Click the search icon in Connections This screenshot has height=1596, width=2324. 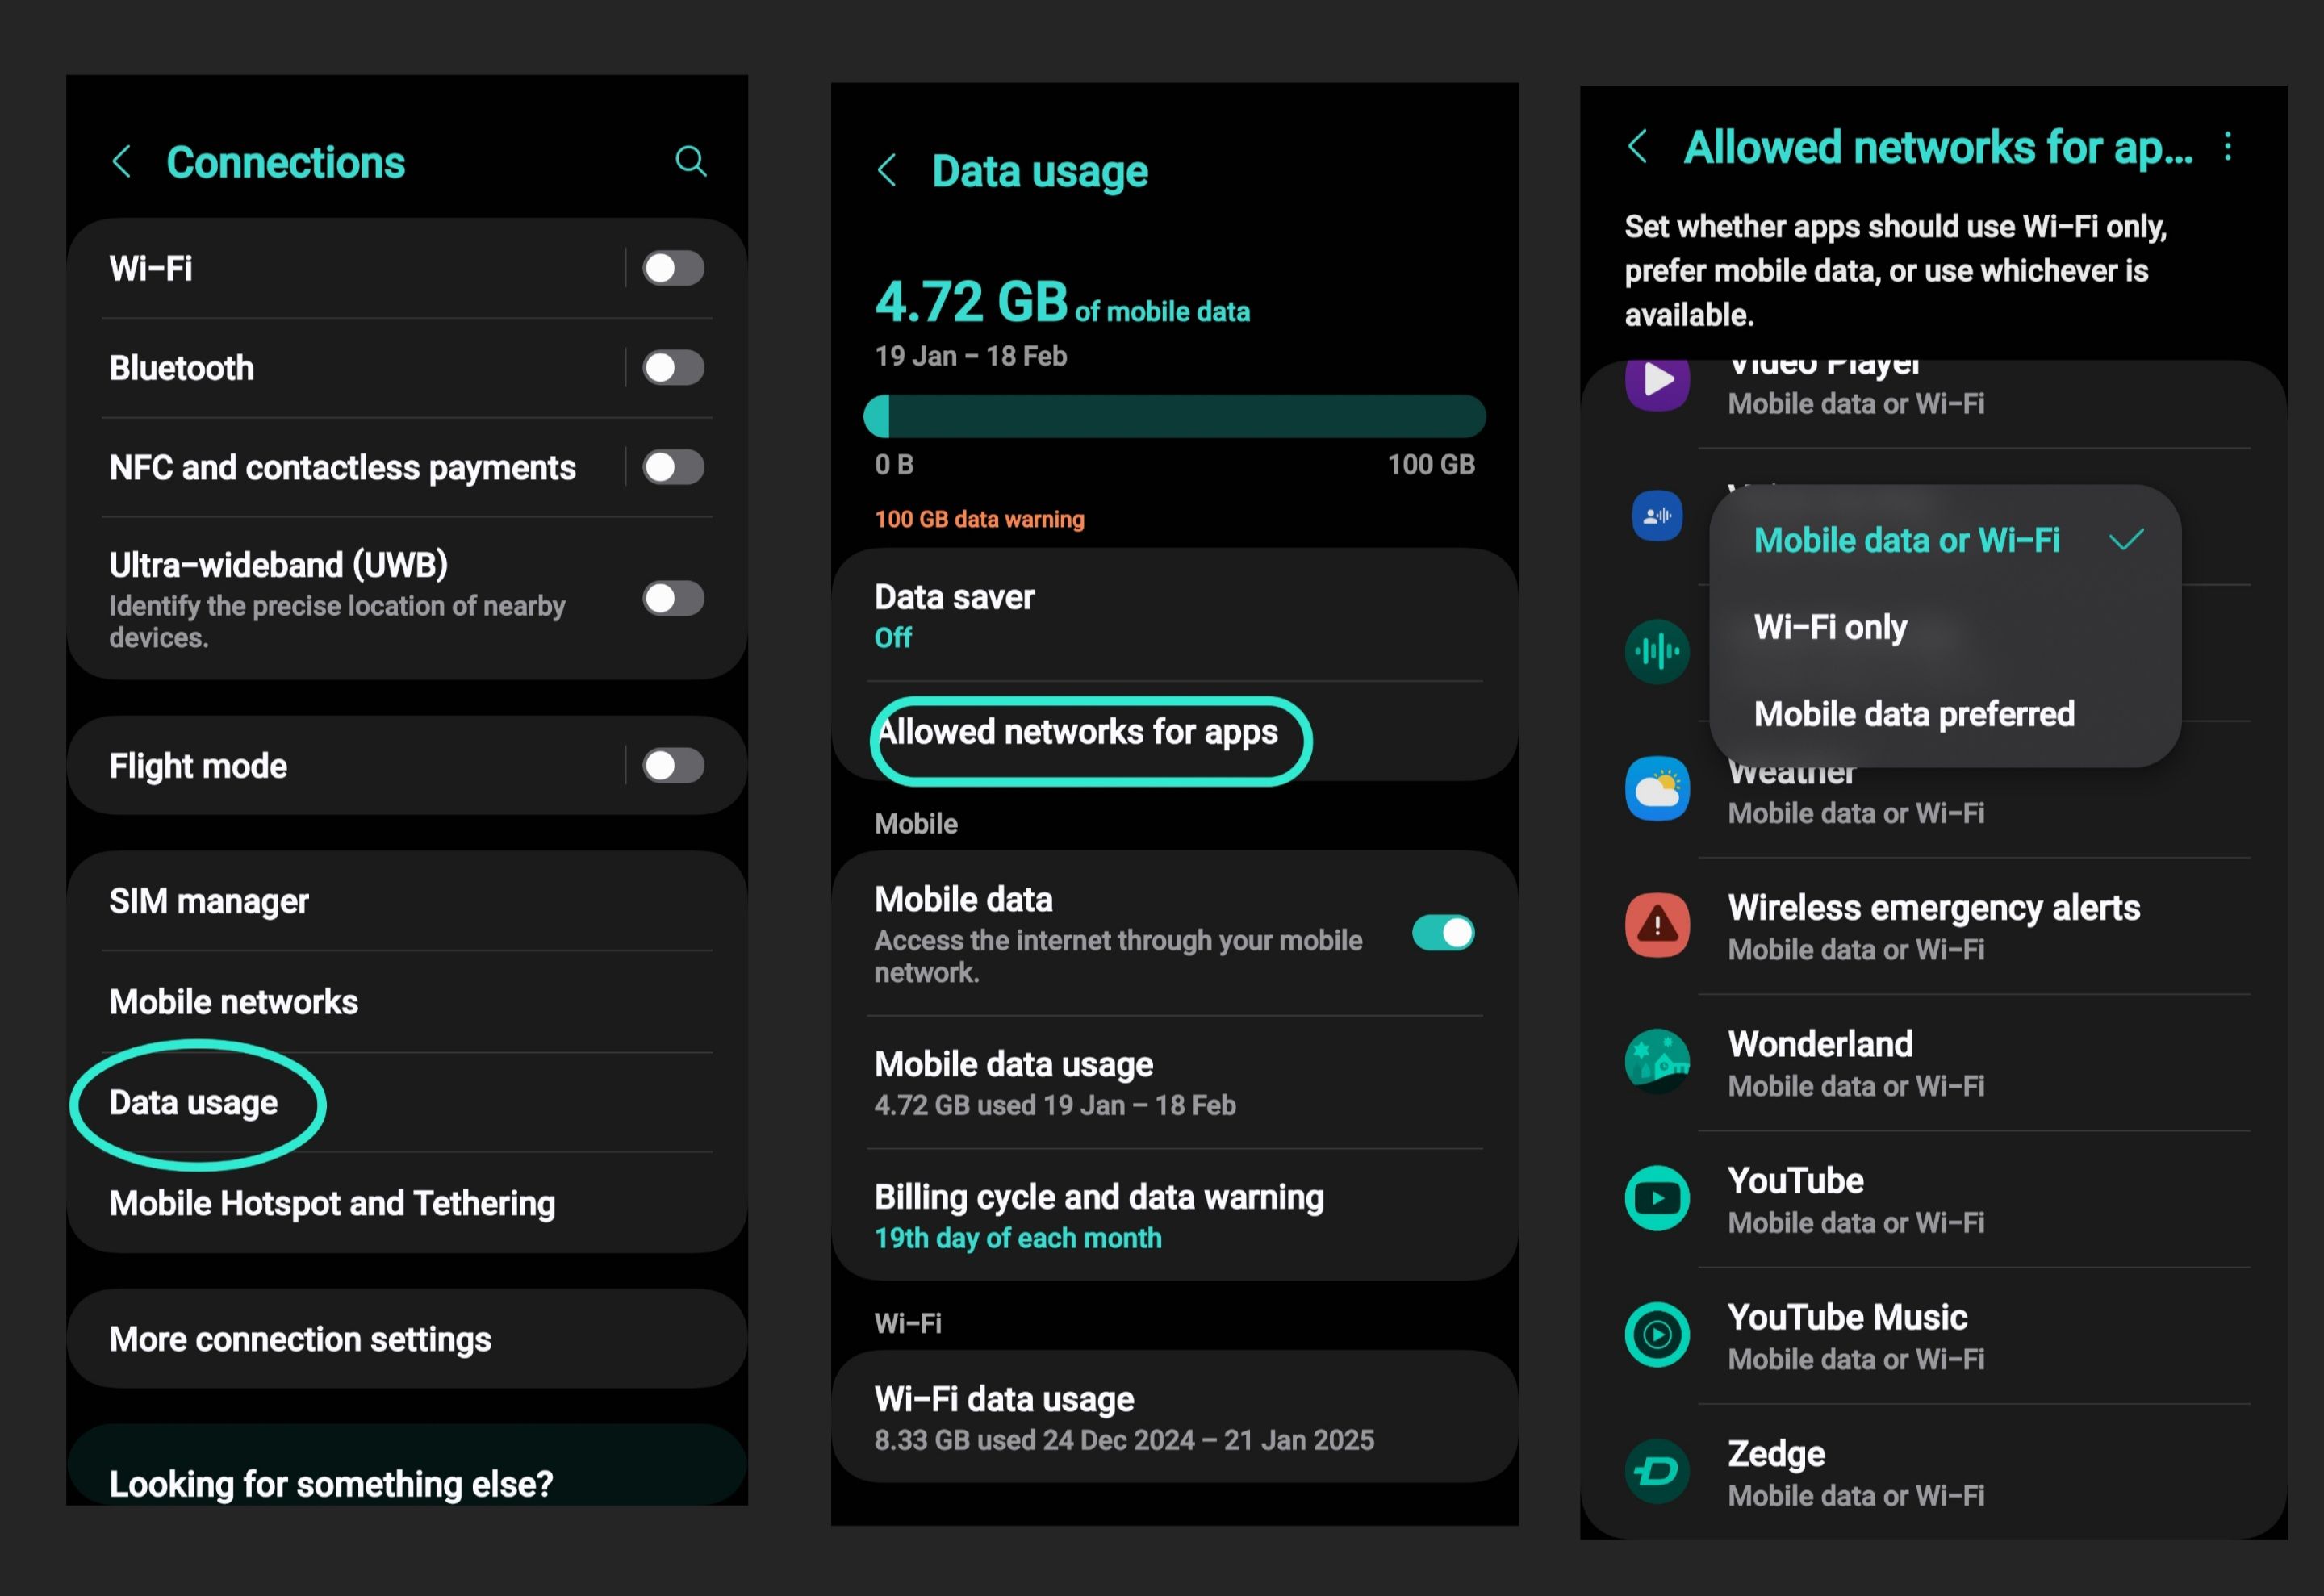690,161
